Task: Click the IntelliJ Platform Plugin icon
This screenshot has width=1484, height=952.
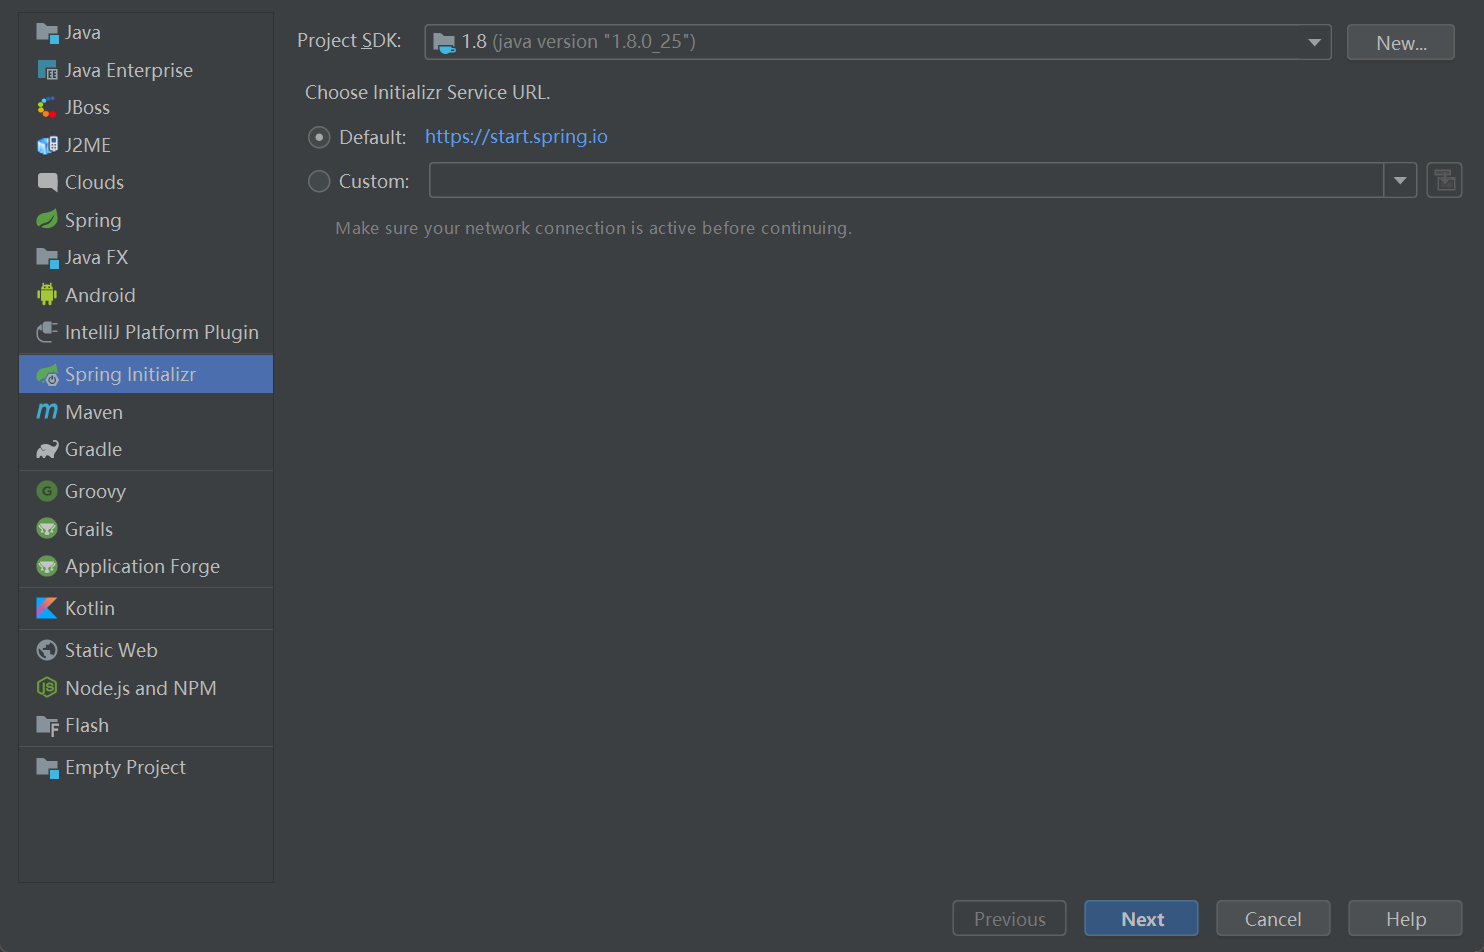Action: tap(47, 332)
